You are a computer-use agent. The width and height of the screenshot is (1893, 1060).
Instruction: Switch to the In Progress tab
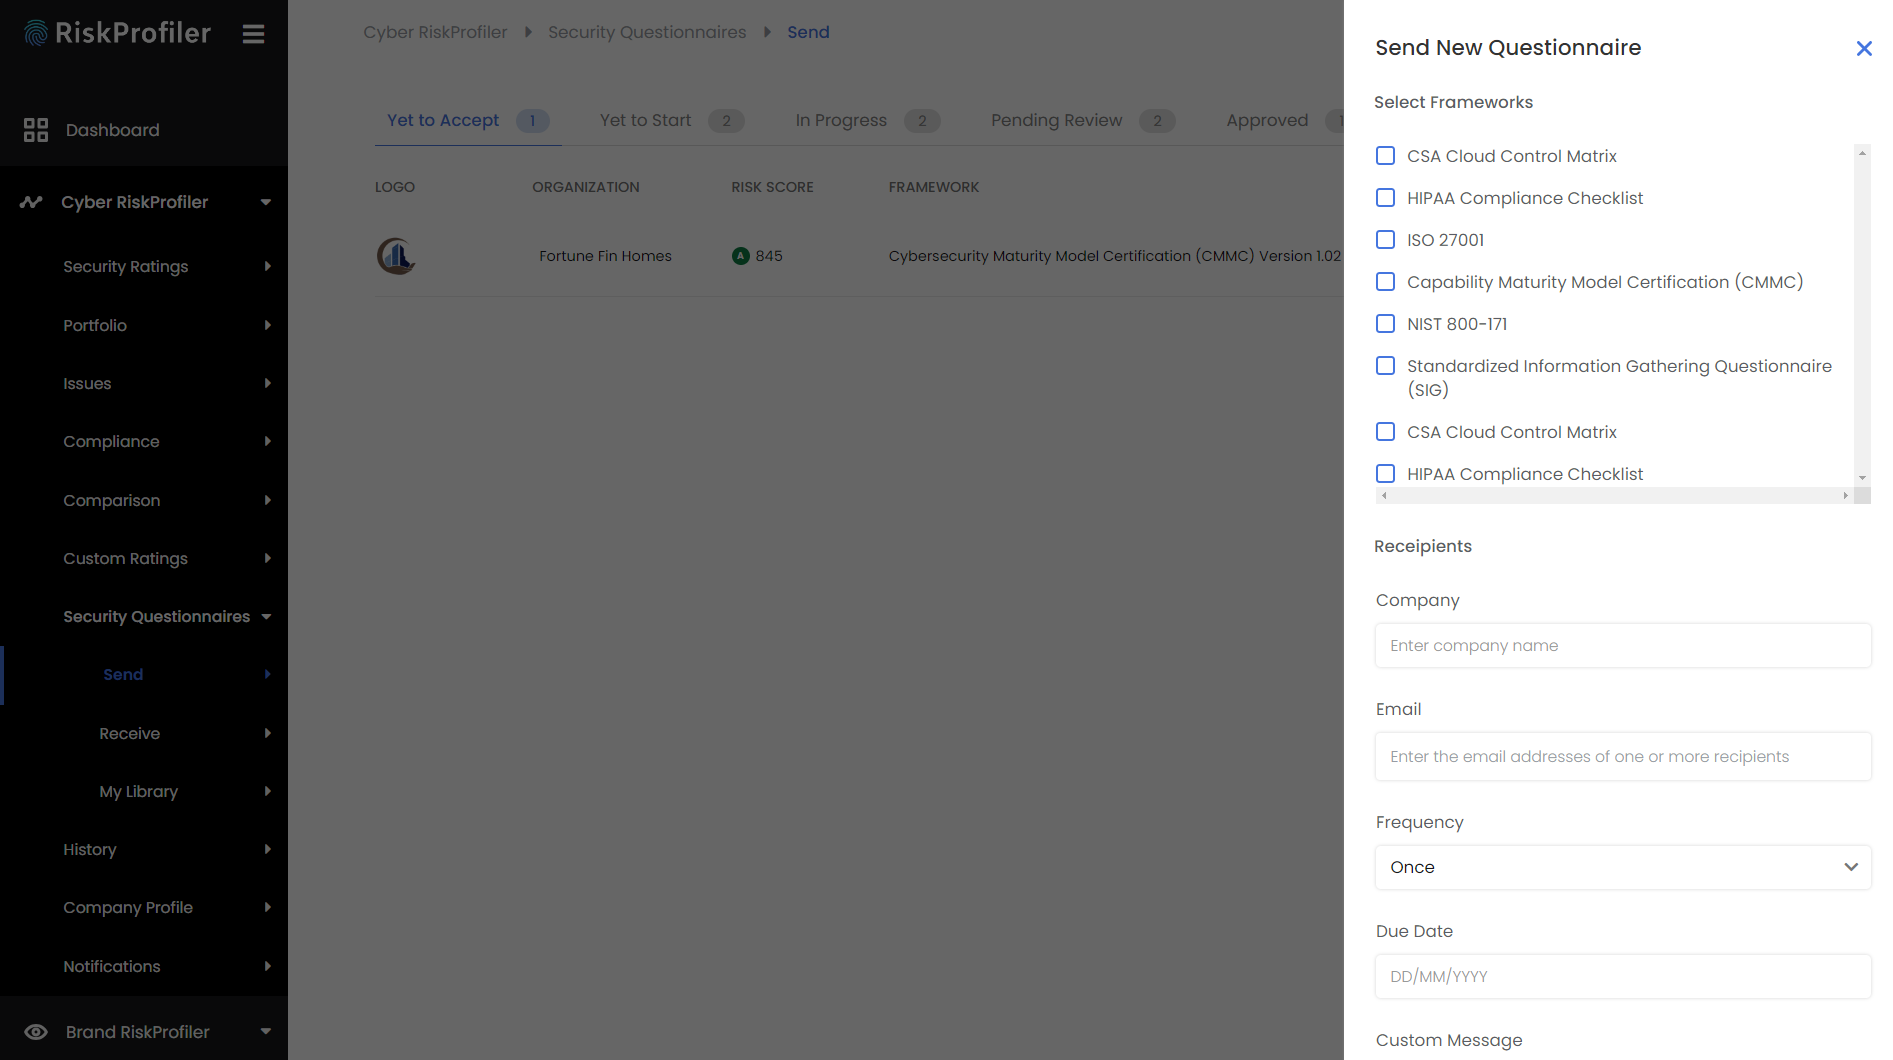(866, 121)
